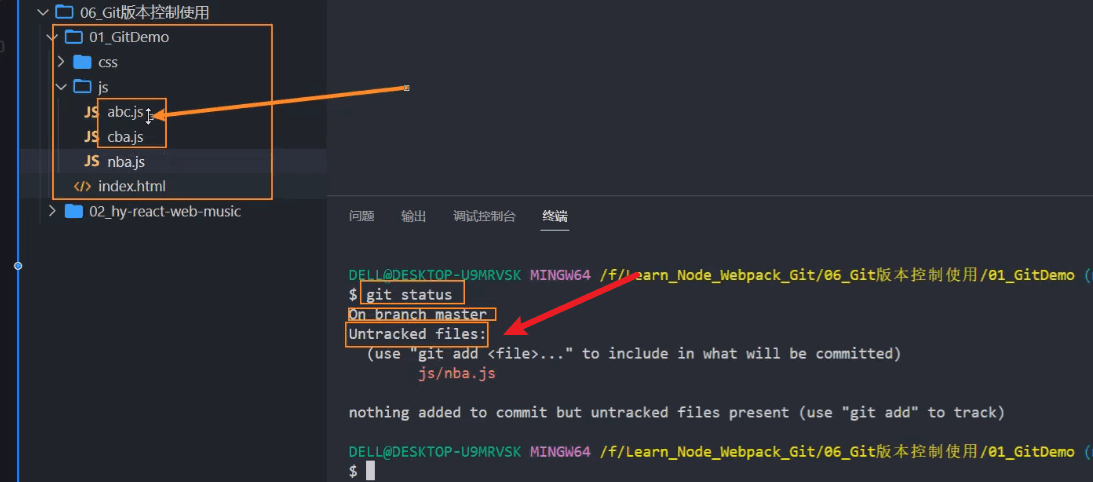Expand the 02_hy-react-web-music folder chevron
The height and width of the screenshot is (482, 1093).
coord(52,211)
